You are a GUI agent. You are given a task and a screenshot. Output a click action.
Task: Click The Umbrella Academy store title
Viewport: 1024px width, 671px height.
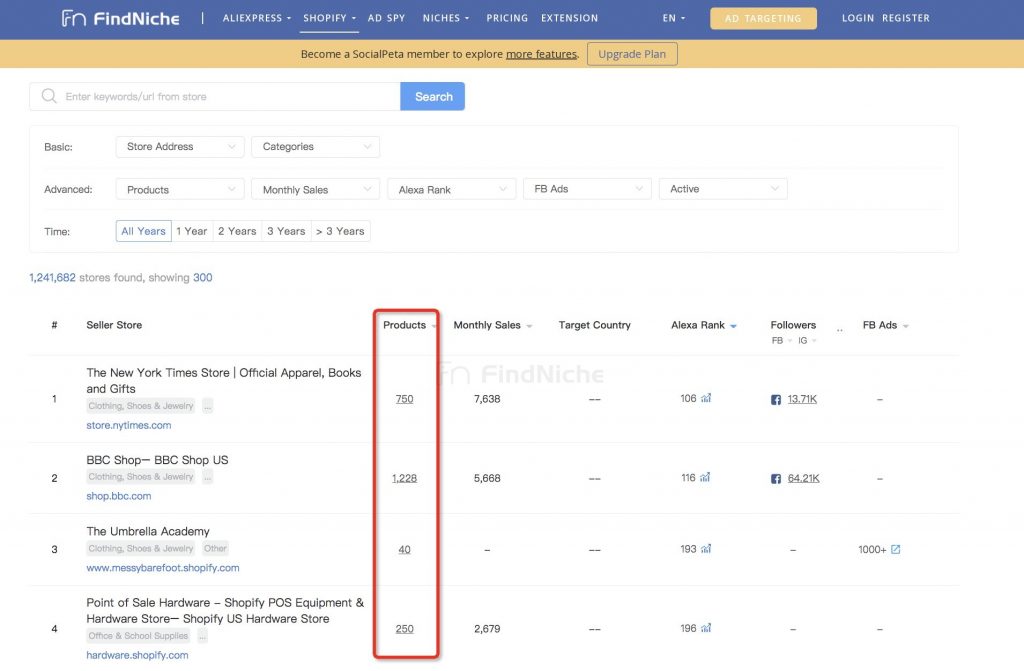coord(148,531)
